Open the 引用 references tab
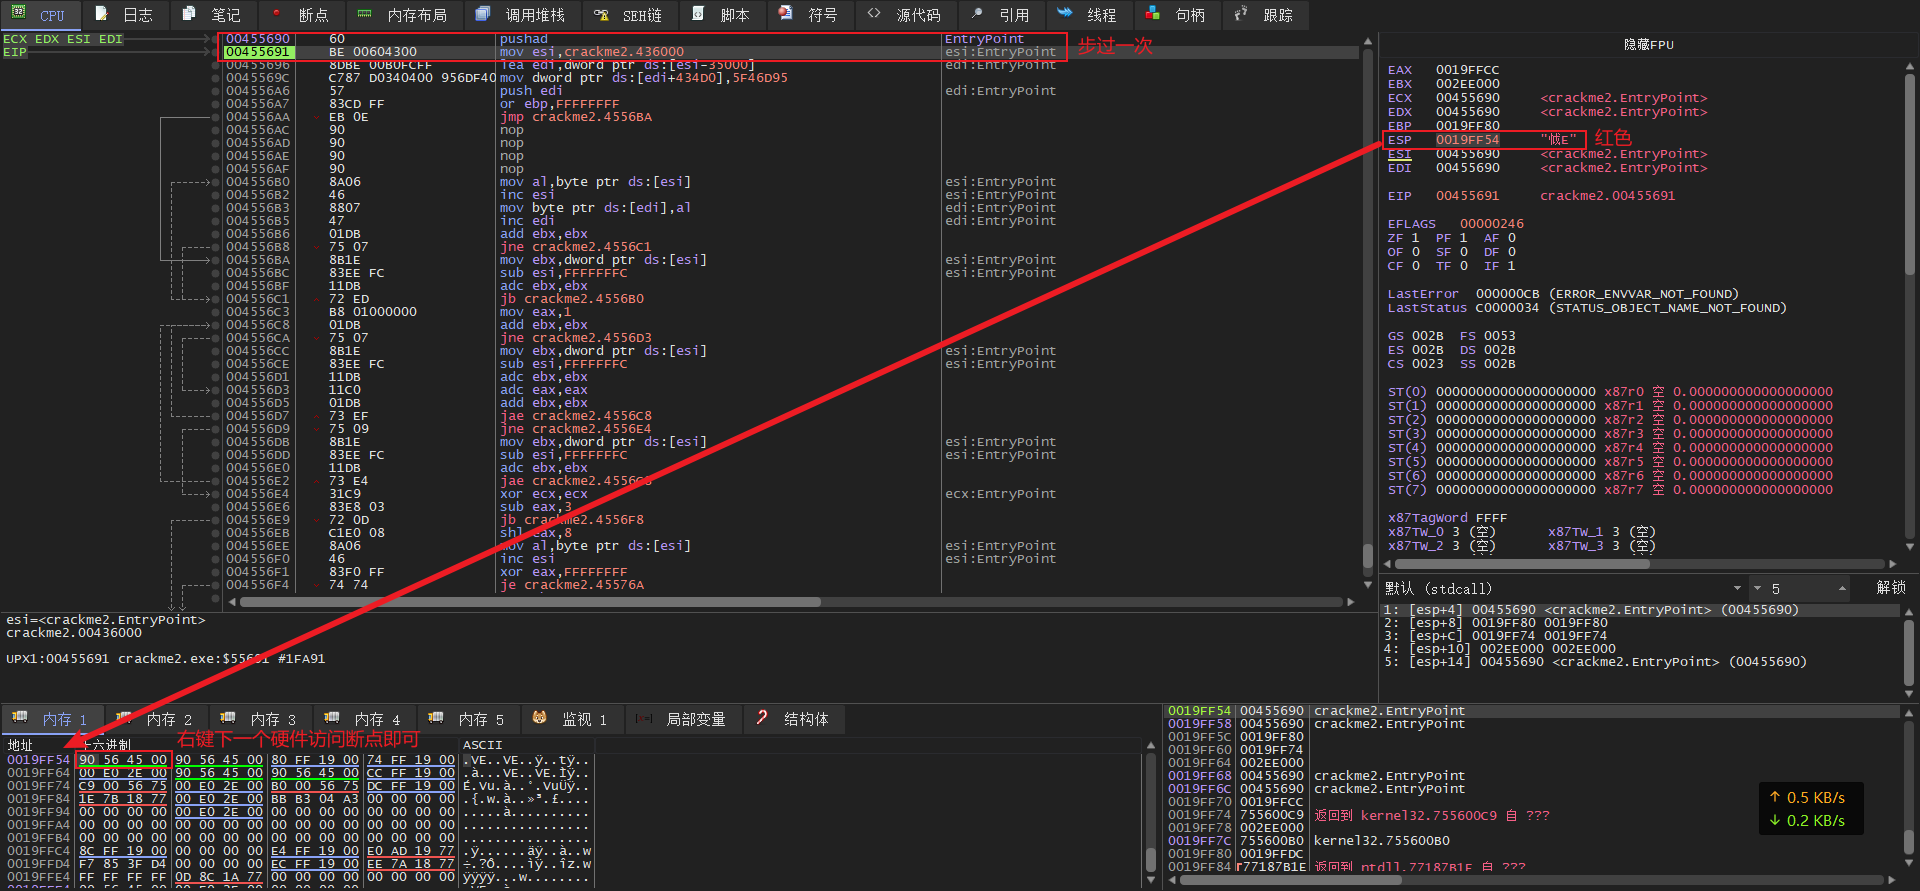Viewport: 1920px width, 891px height. tap(1002, 15)
